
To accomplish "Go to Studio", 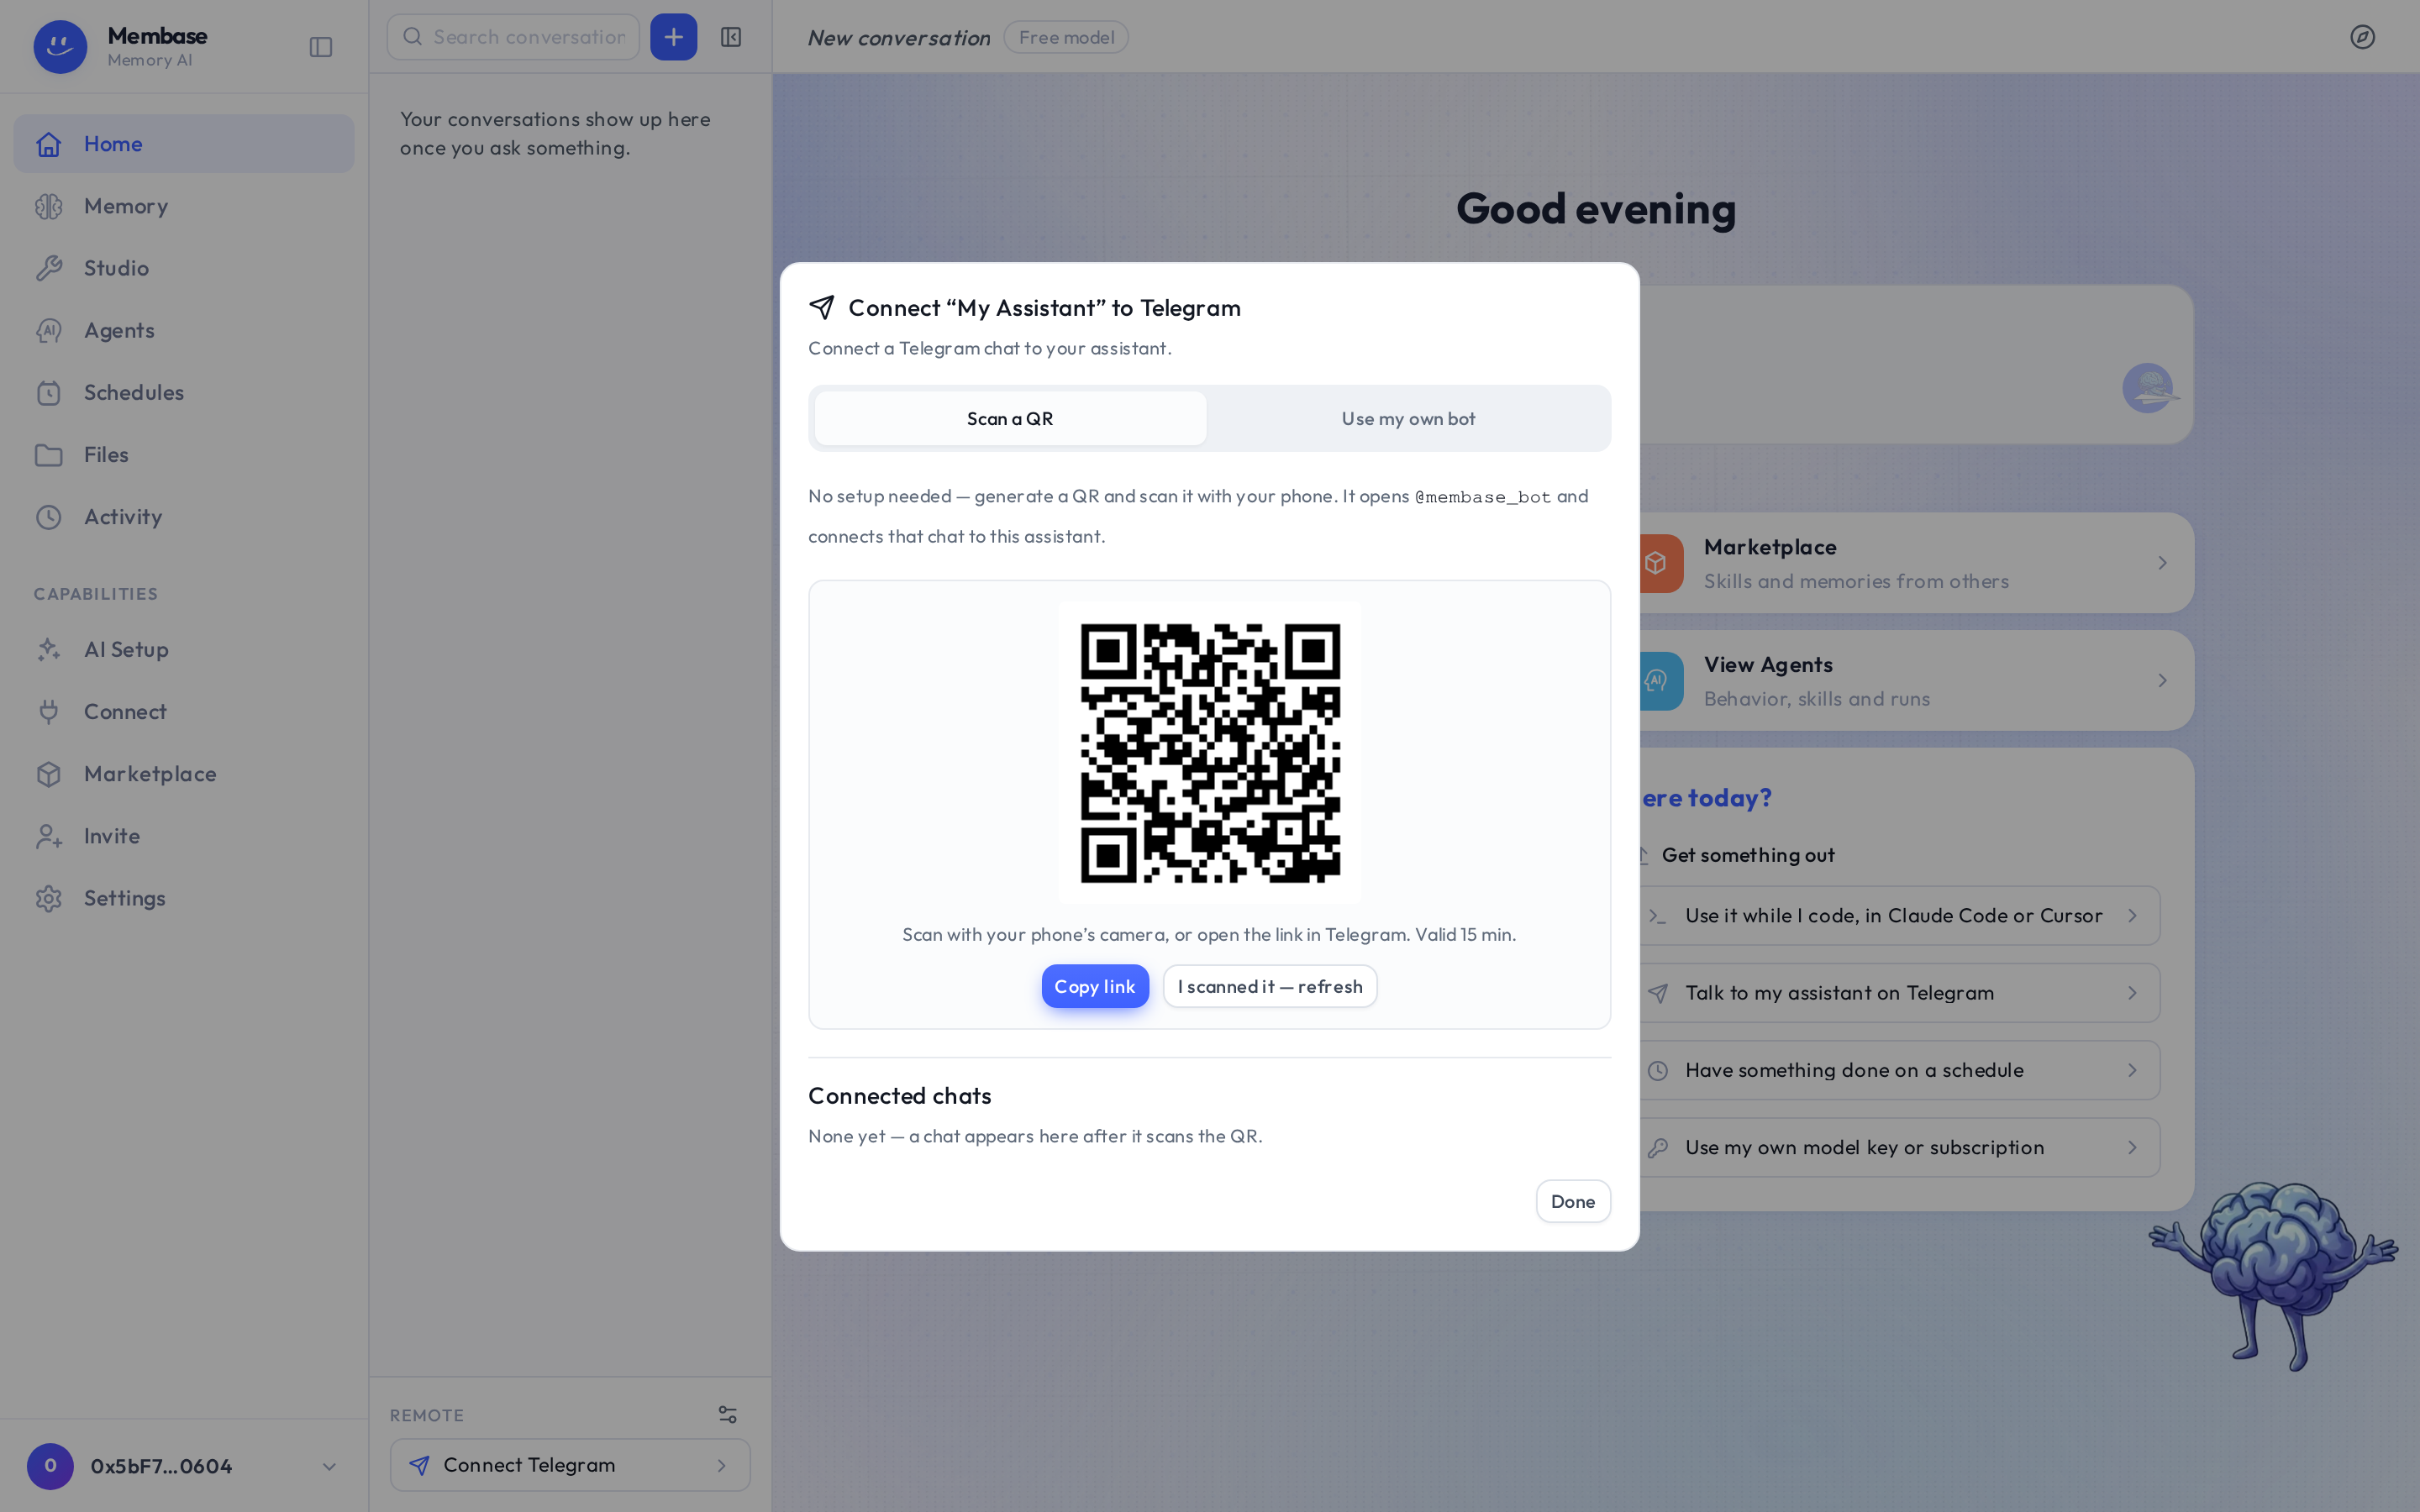I will click(x=184, y=268).
